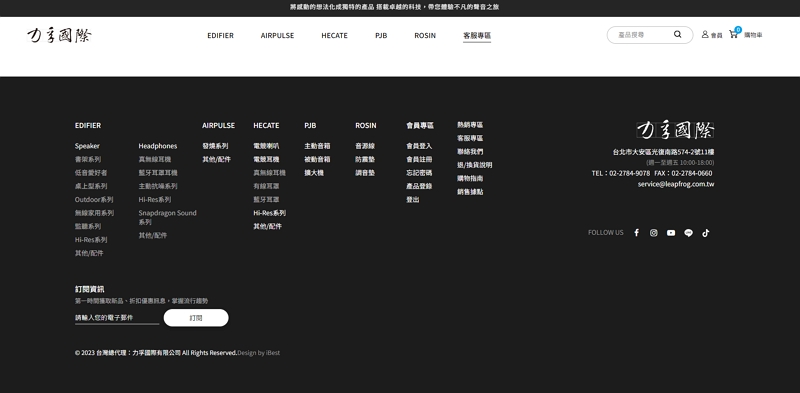Open 無線家用系列 link
Screen dimensions: 800x393
(94, 213)
